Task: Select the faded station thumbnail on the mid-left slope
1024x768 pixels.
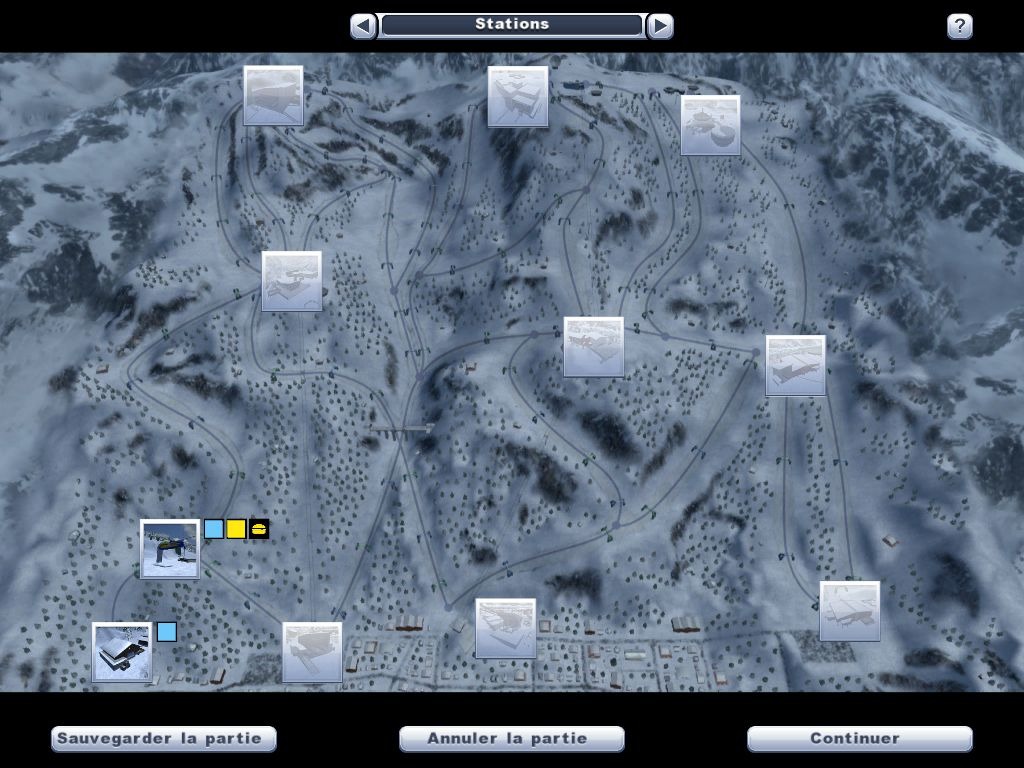Action: point(292,281)
